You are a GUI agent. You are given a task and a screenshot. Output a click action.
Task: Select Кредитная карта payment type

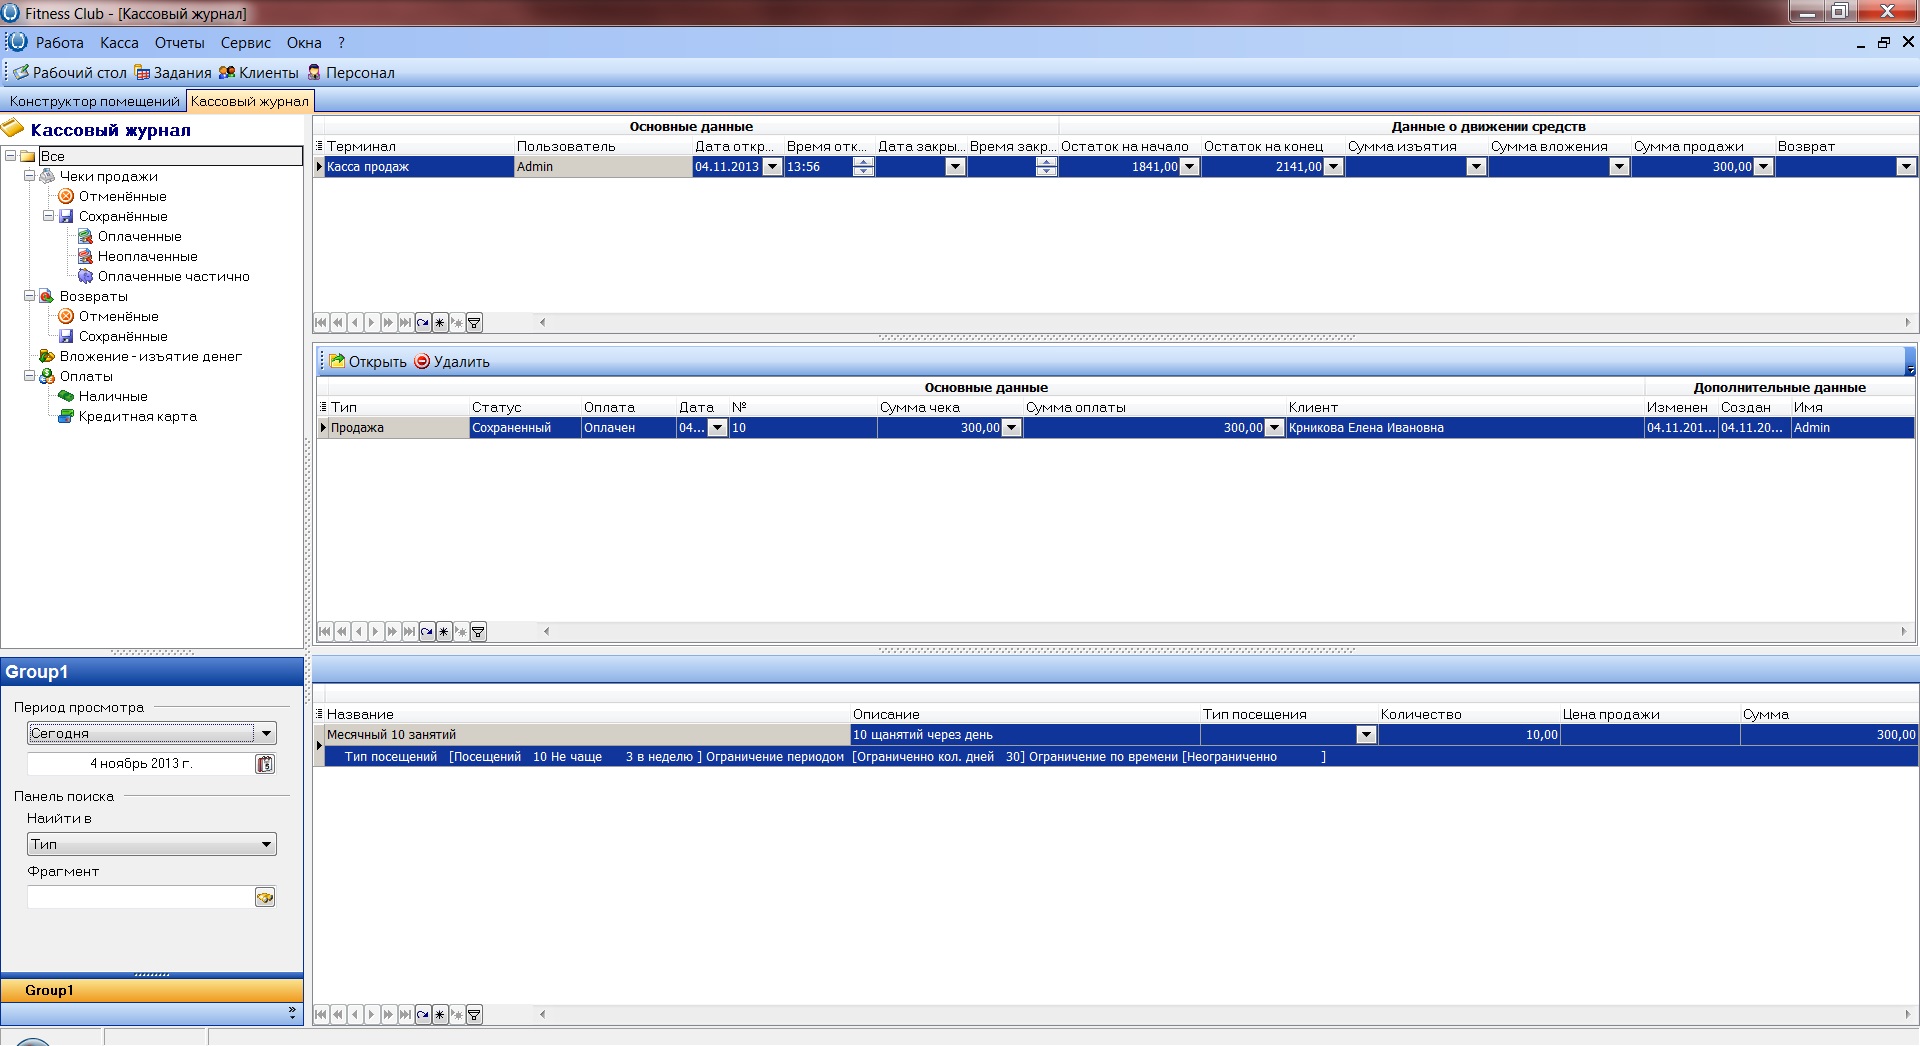137,417
